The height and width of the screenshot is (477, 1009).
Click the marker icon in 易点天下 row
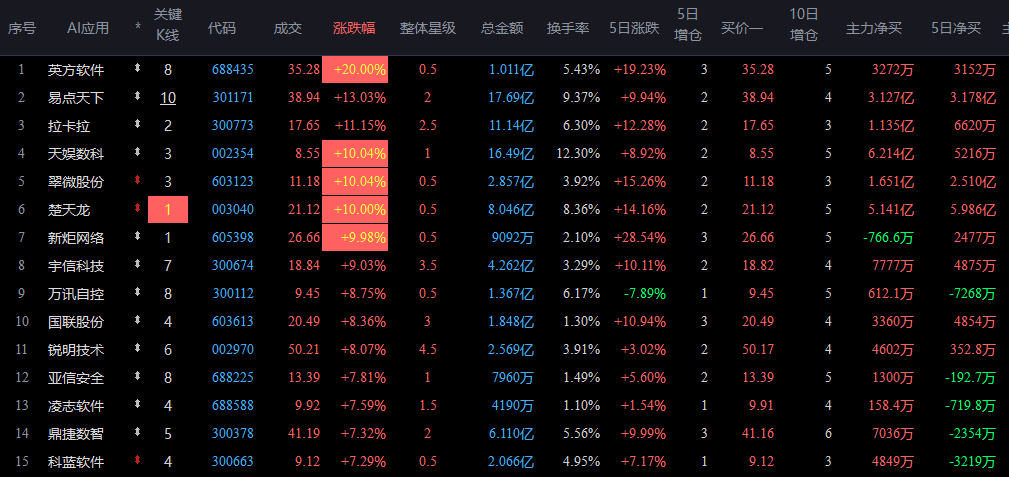(137, 97)
